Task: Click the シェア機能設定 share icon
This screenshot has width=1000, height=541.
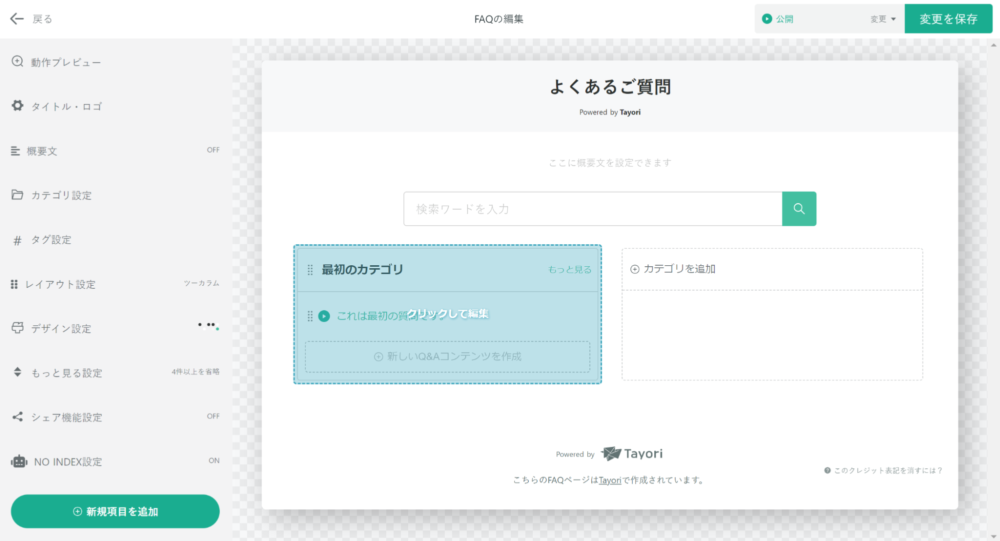Action: 17,417
